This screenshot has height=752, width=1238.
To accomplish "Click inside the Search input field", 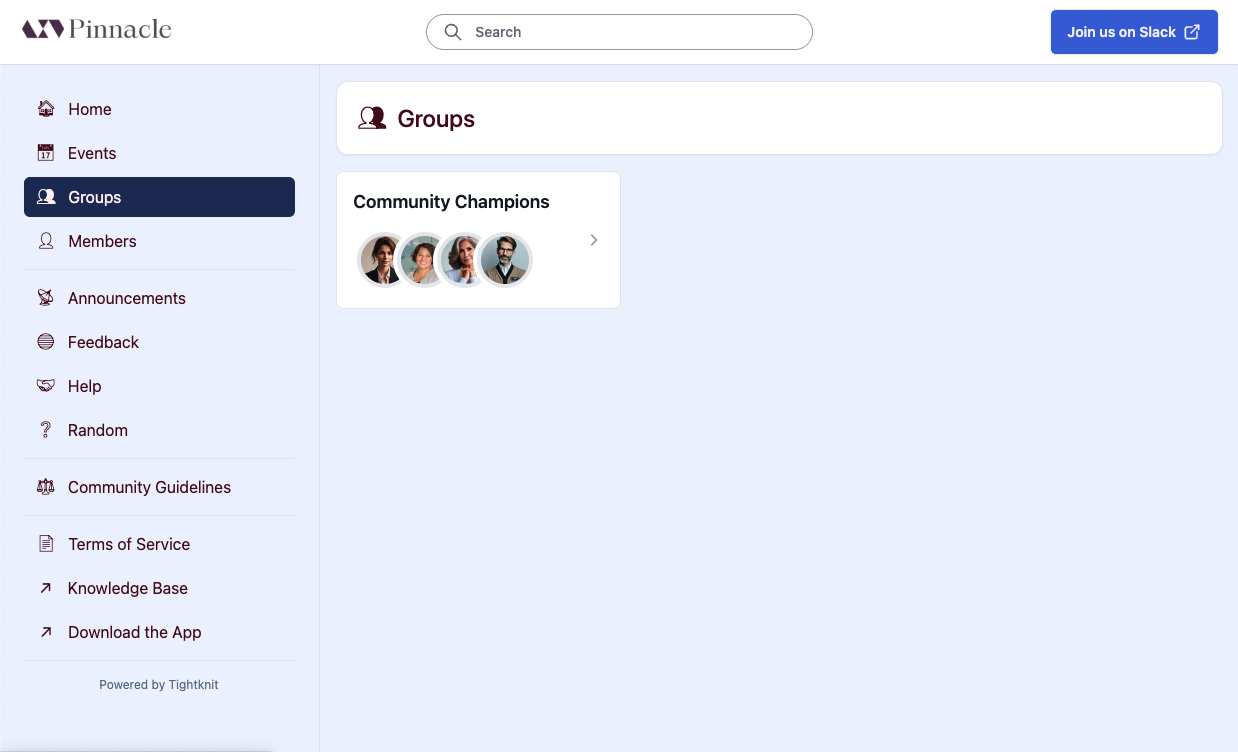I will [620, 31].
